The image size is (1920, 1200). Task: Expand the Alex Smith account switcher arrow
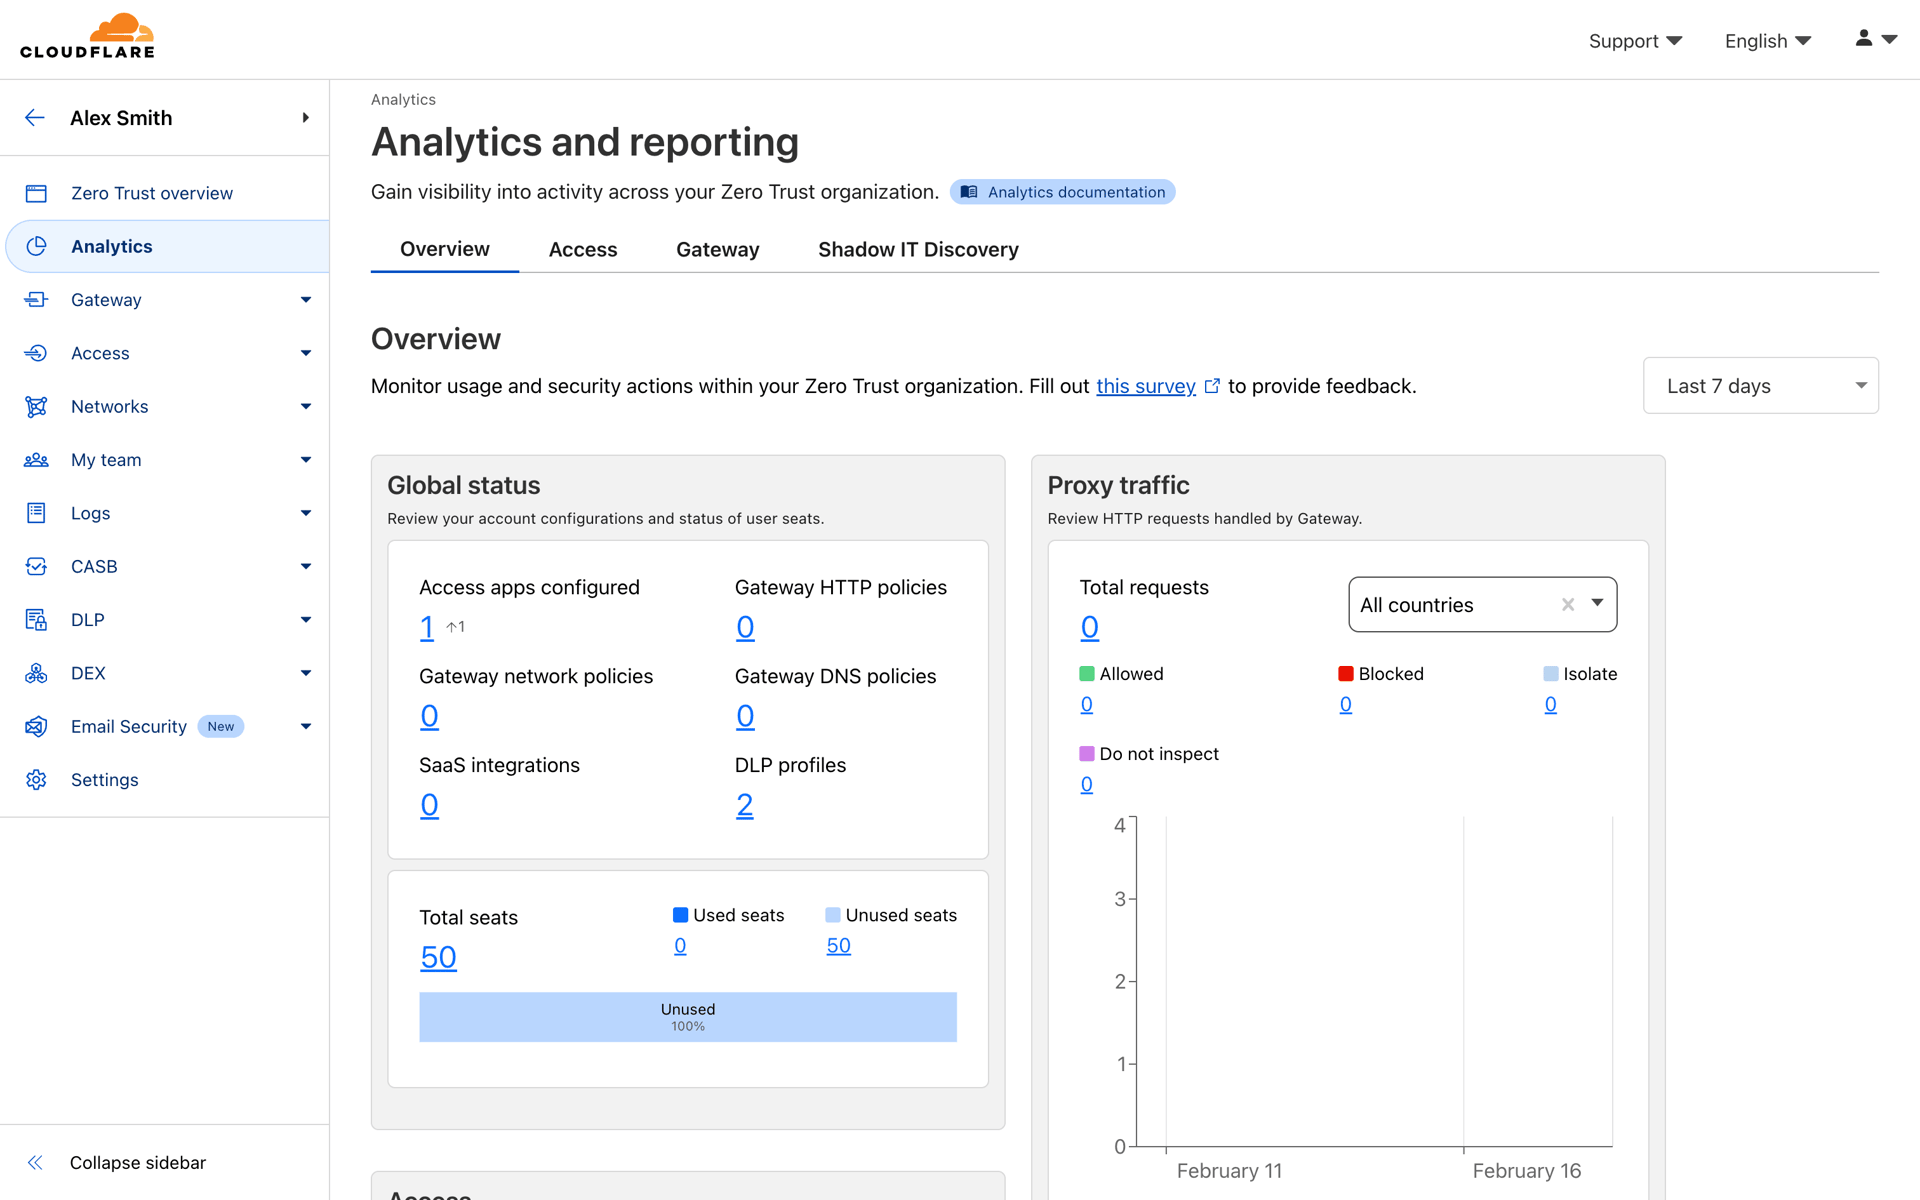[x=305, y=118]
